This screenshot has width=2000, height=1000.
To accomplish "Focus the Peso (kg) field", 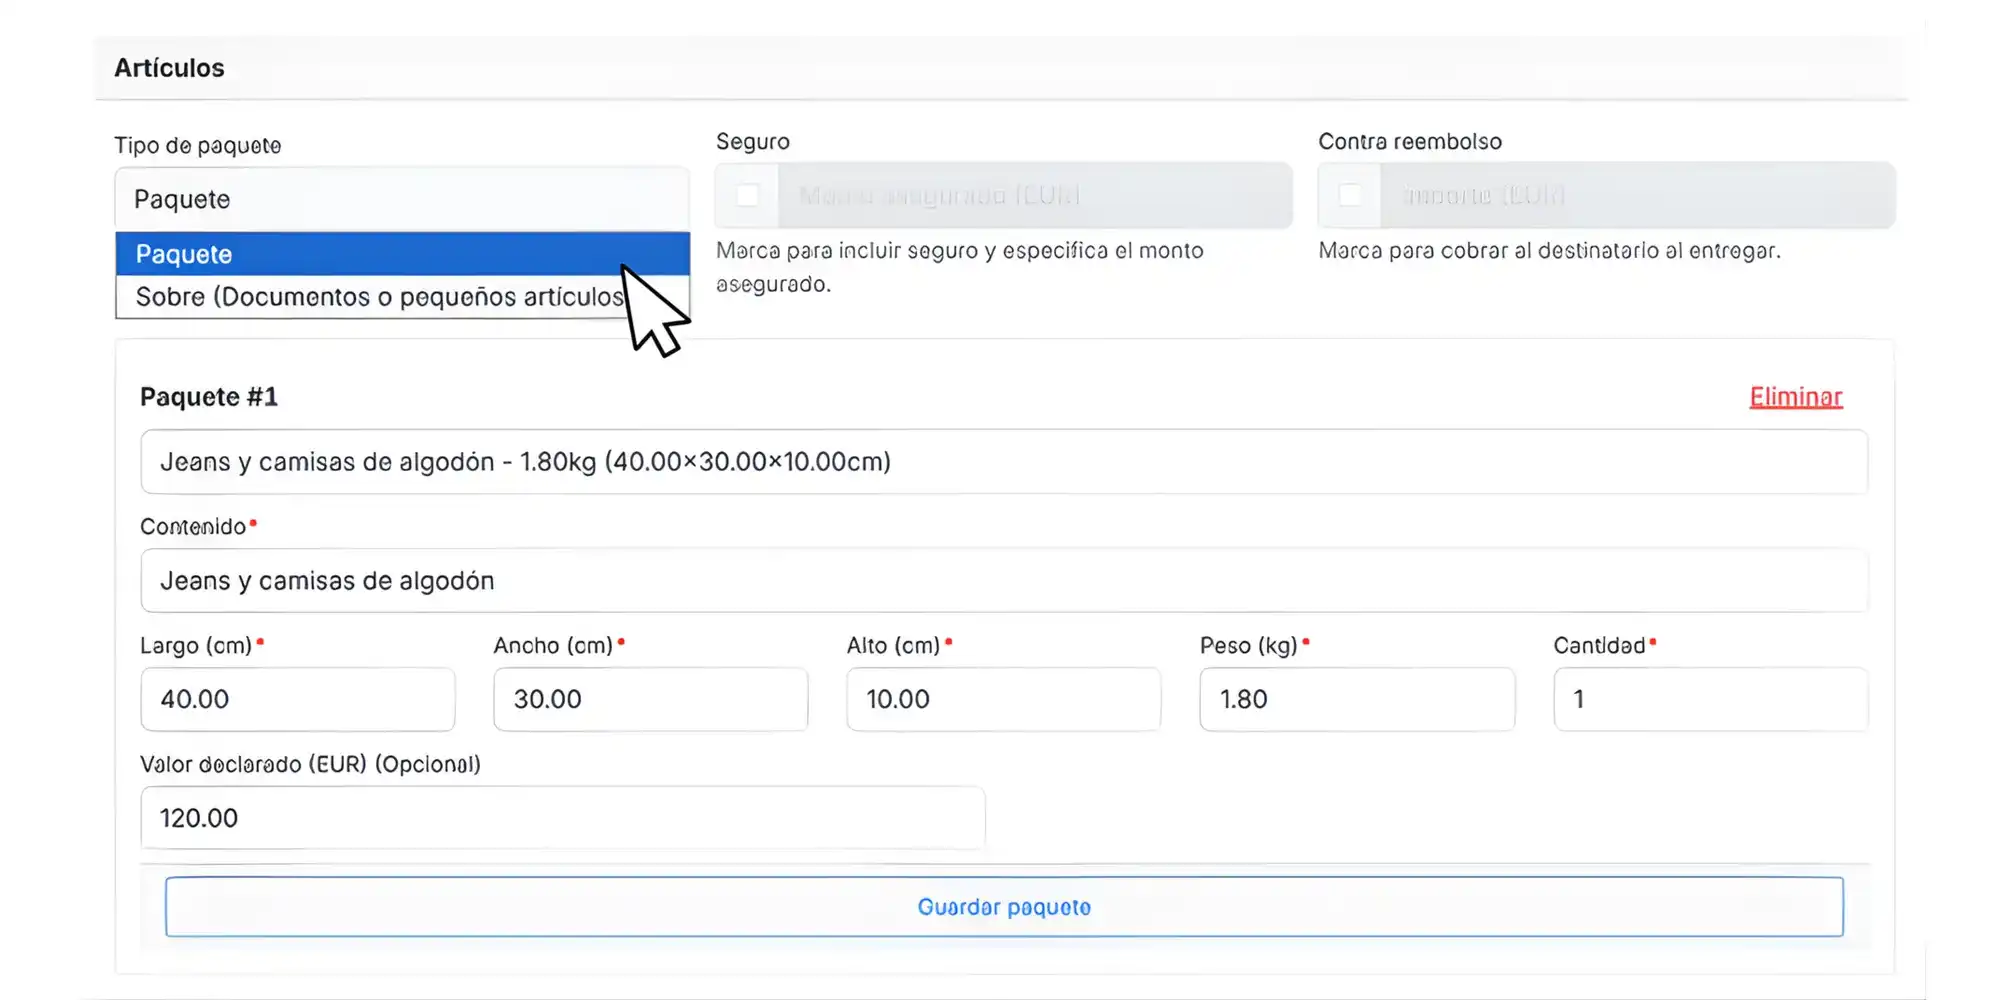I will tap(1356, 699).
